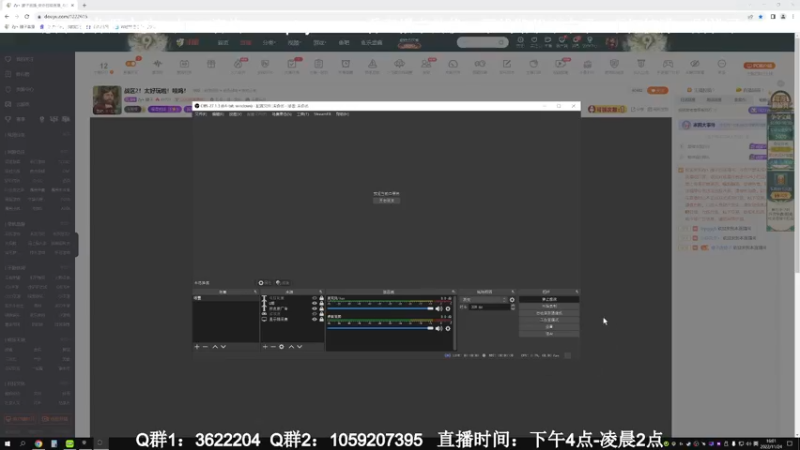Increase transition duration with stepper arrow
800x450 pixels.
pyautogui.click(x=513, y=306)
